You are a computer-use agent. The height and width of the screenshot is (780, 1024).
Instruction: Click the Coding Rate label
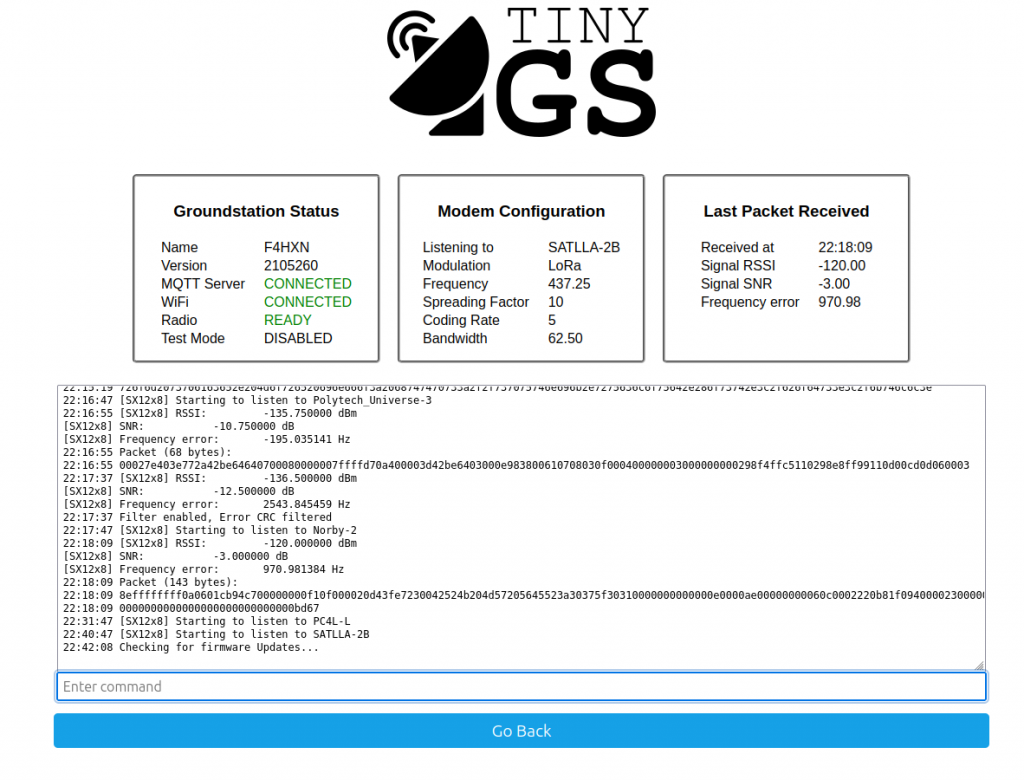pos(461,321)
